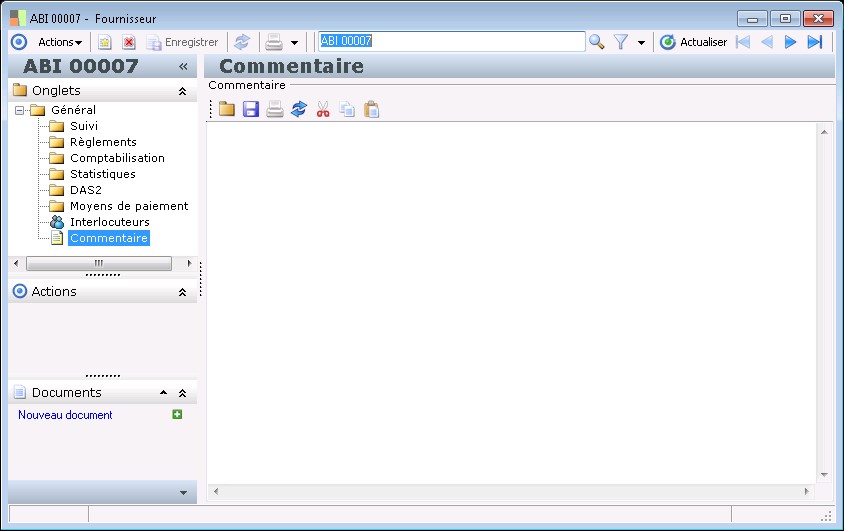Collapse the Documents section
The width and height of the screenshot is (844, 531).
(182, 393)
